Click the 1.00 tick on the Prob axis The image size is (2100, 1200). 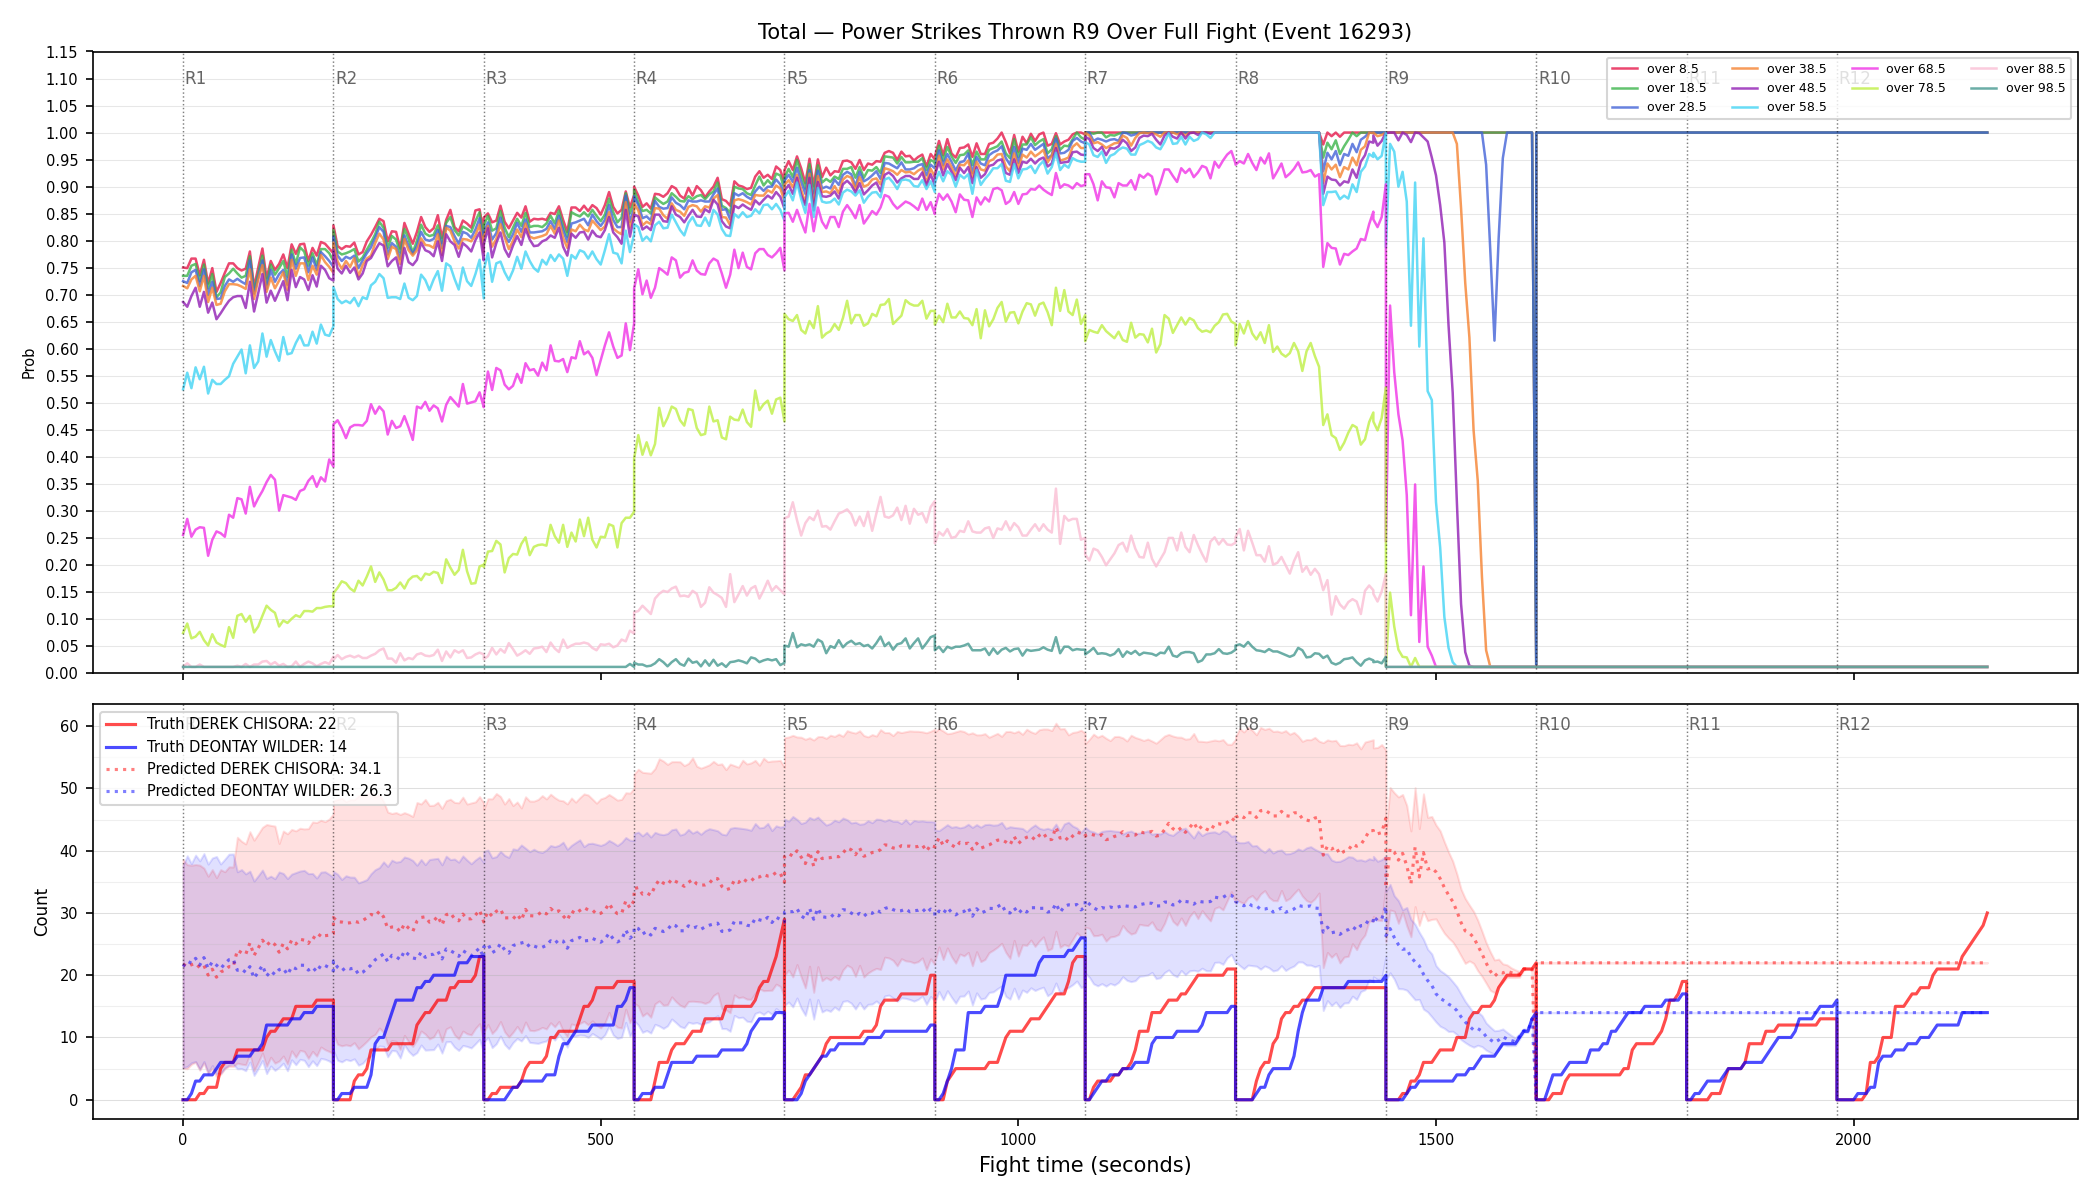62,133
